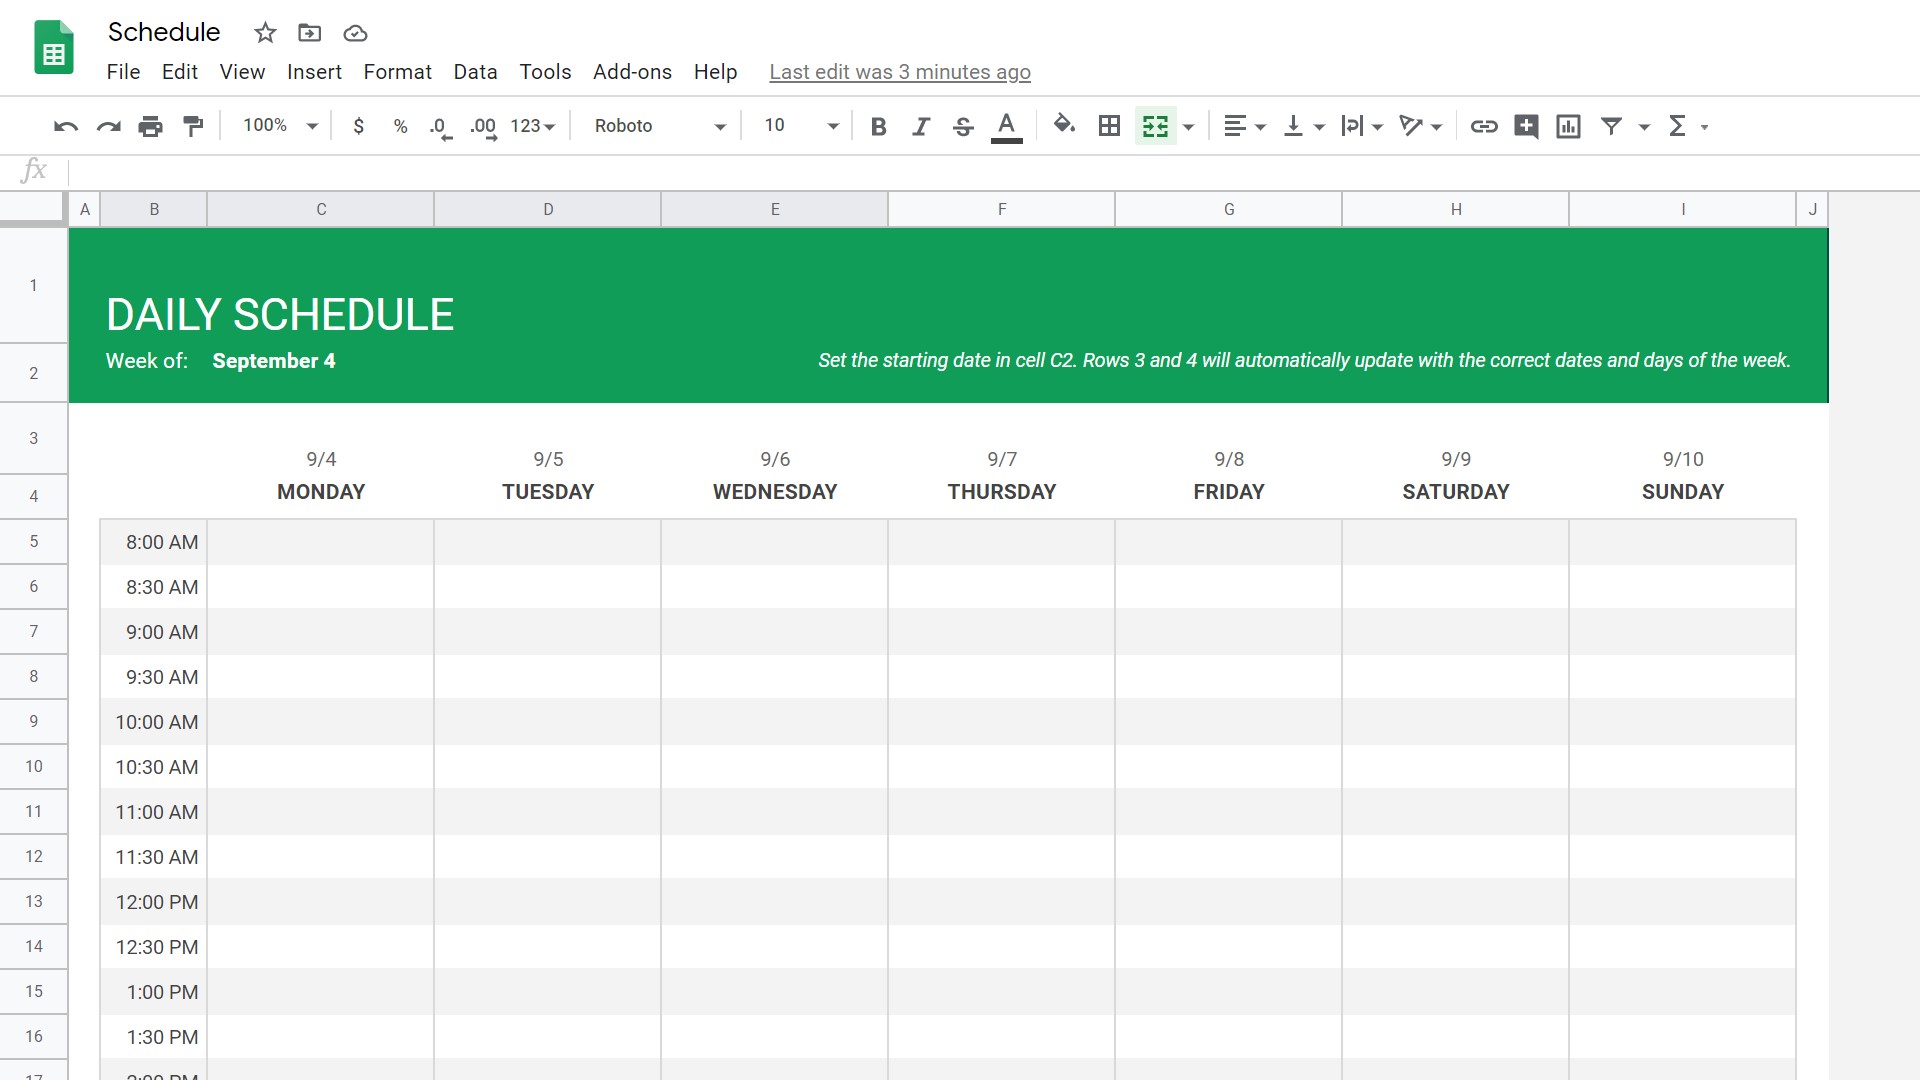Screen dimensions: 1920x1080
Task: Expand the zoom level dropdown
Action: point(278,126)
